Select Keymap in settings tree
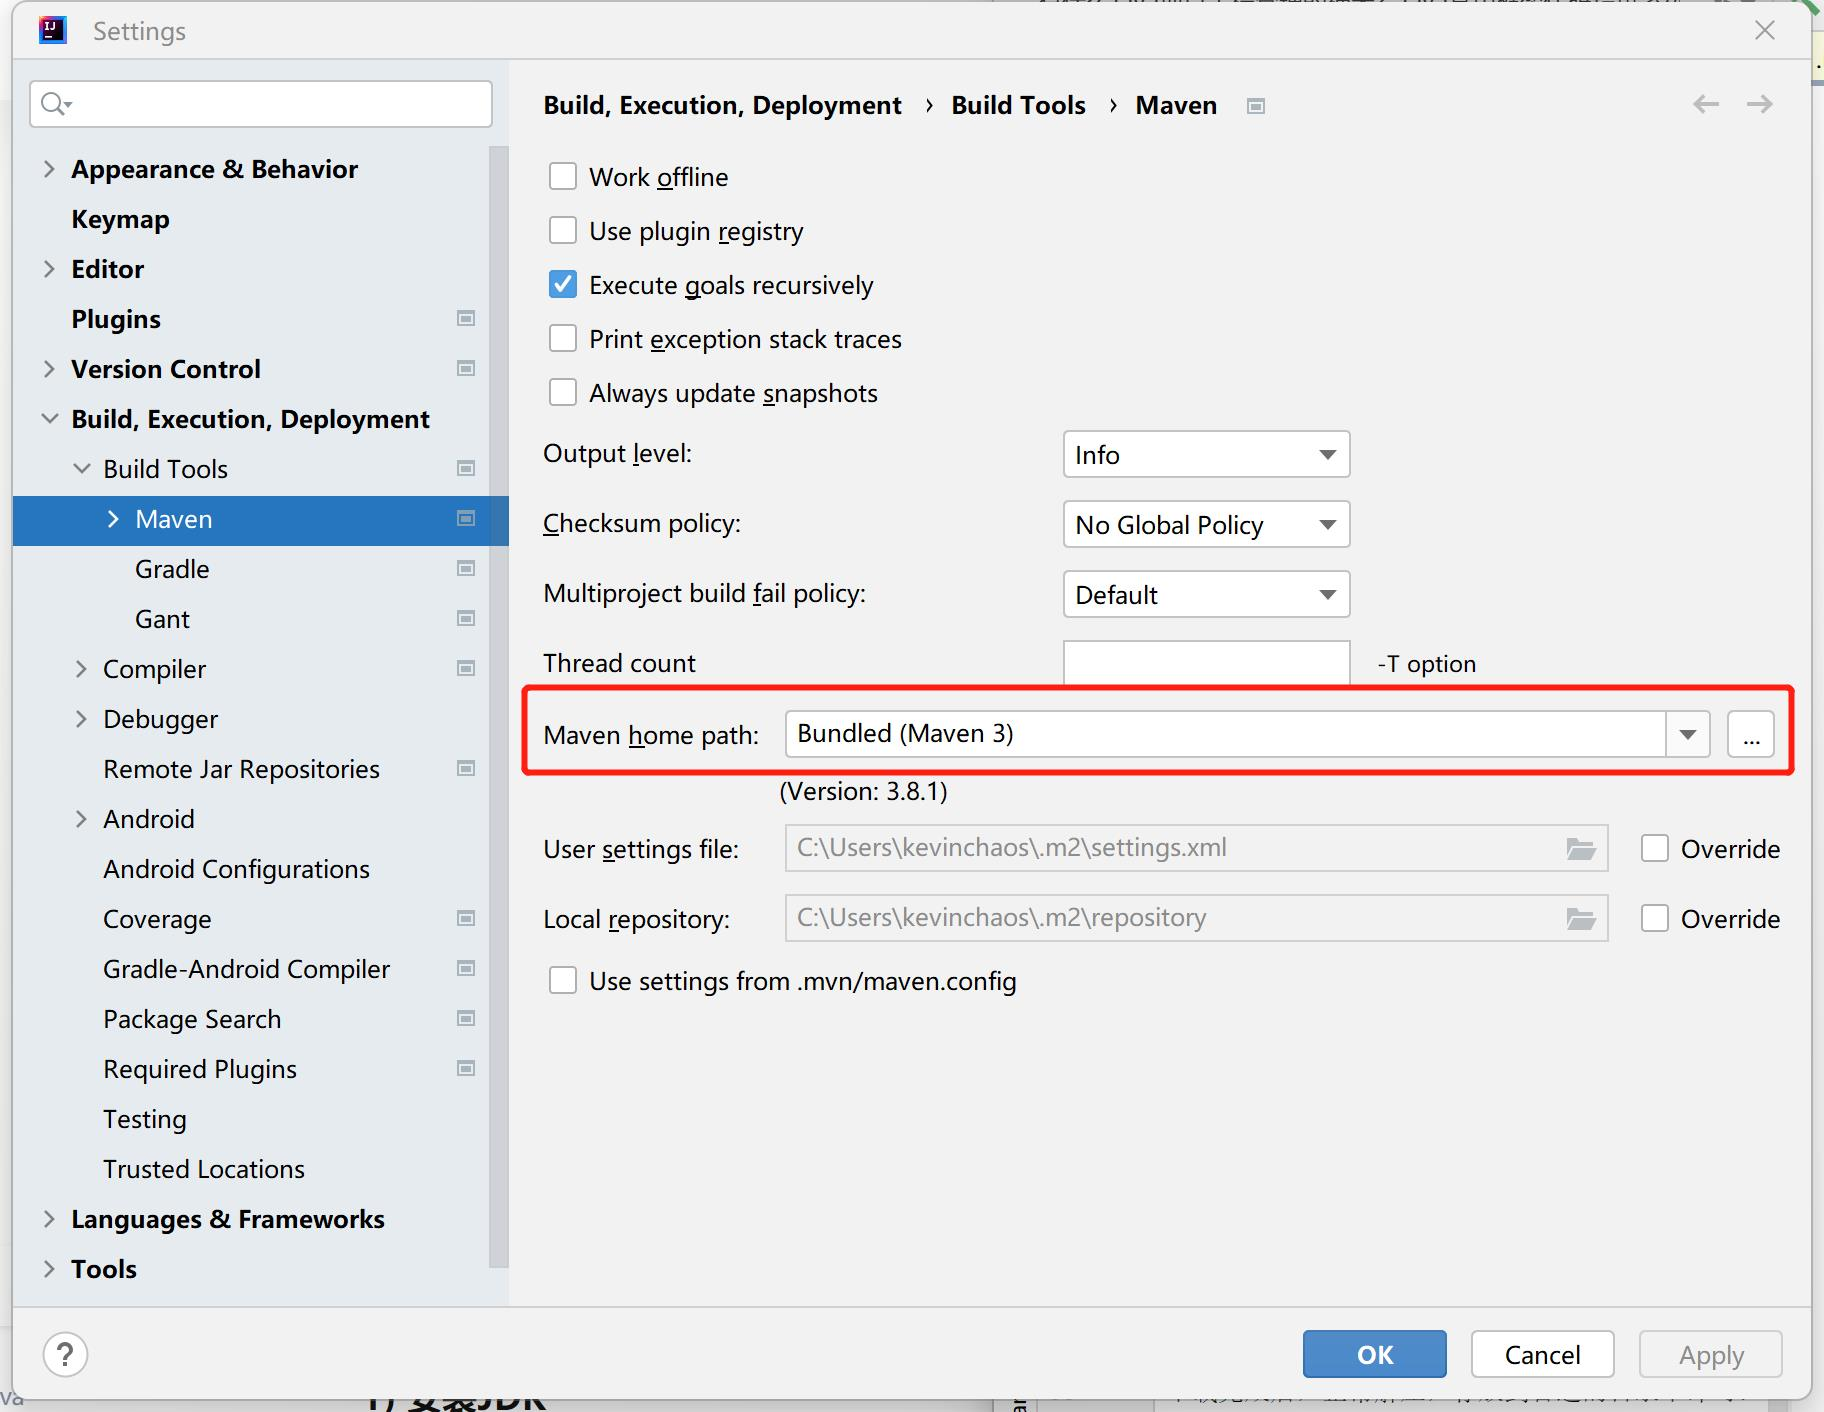1824x1412 pixels. (x=120, y=219)
